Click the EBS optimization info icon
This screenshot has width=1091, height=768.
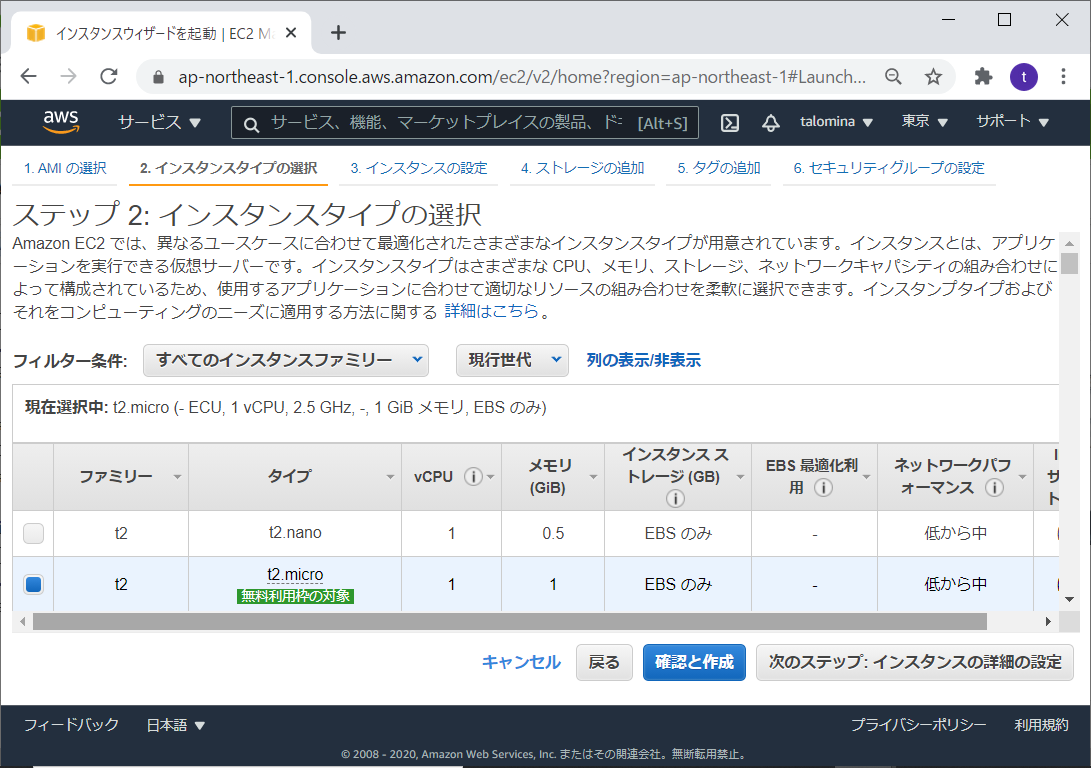tap(823, 488)
